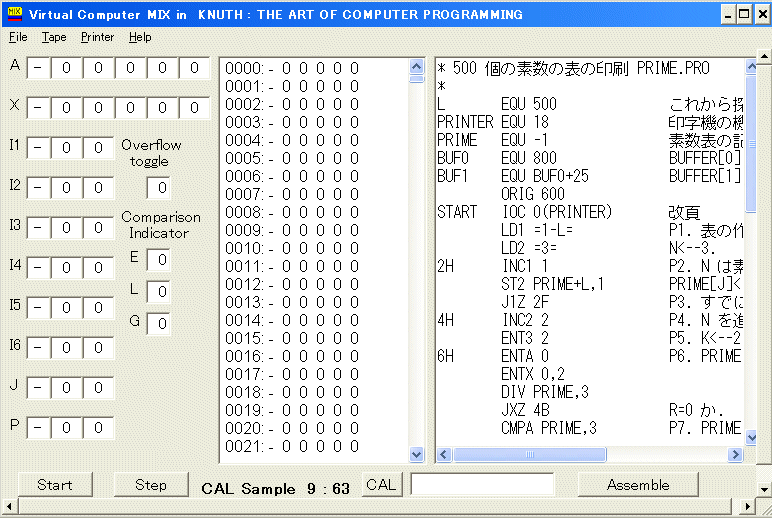Maximize the Virtual Computer MIX window
This screenshot has width=772, height=518.
[x=744, y=15]
